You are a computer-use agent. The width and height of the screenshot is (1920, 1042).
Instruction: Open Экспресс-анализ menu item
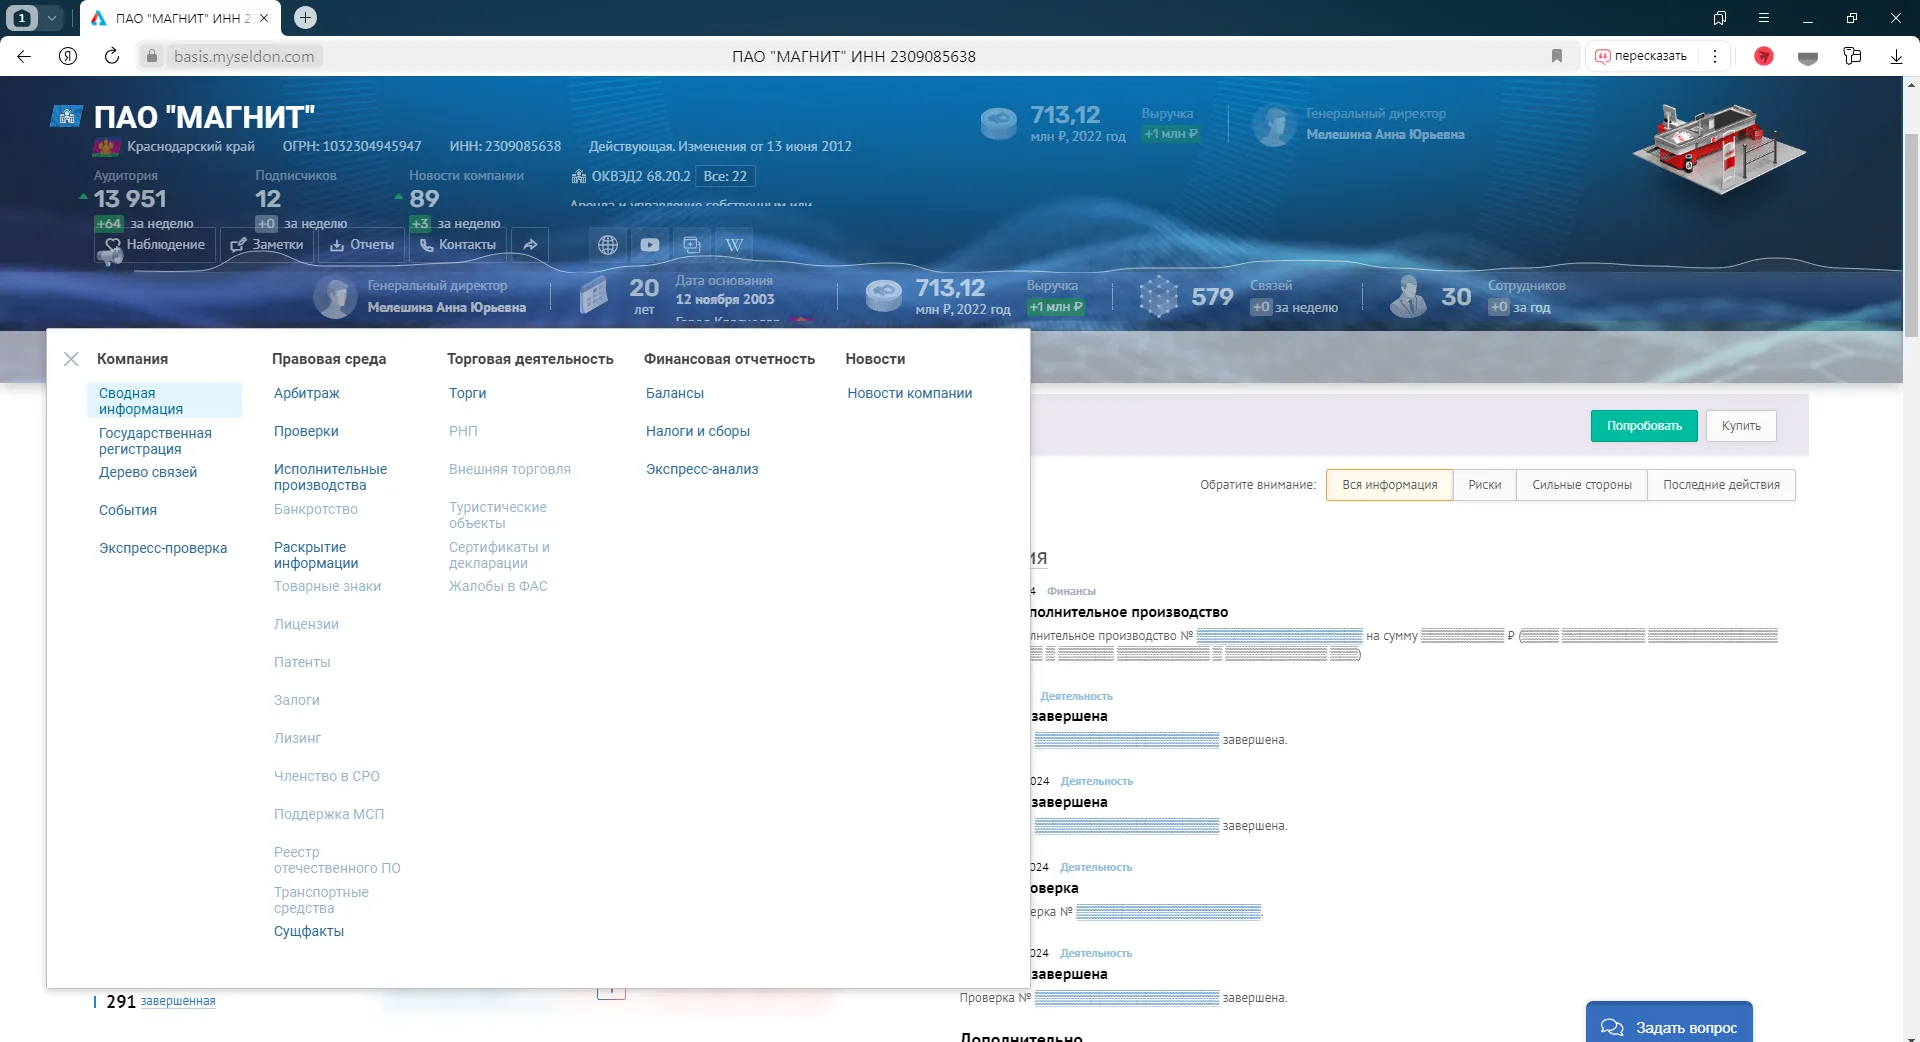coord(702,469)
